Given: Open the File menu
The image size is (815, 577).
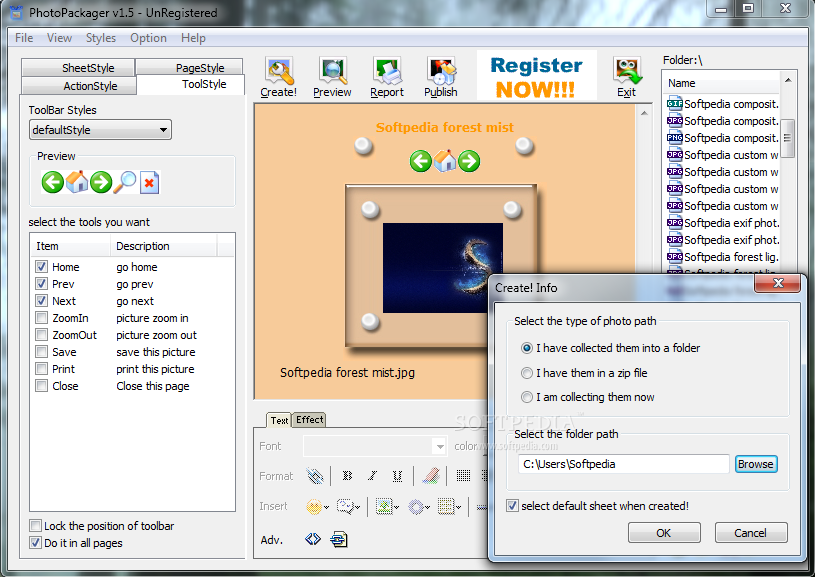Looking at the screenshot, I should pyautogui.click(x=24, y=38).
